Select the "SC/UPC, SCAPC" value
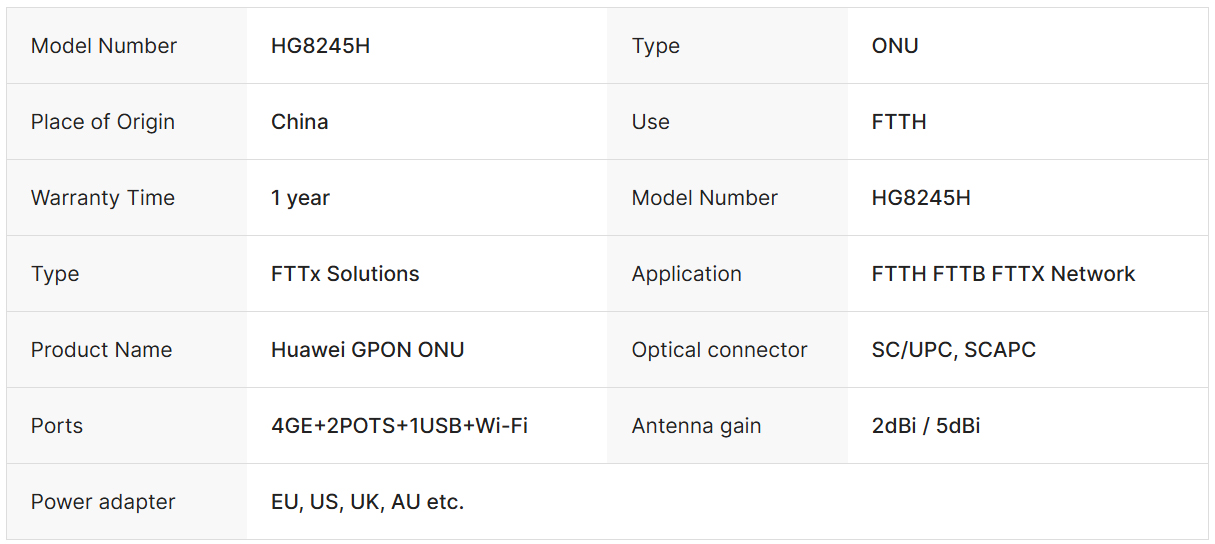 953,350
